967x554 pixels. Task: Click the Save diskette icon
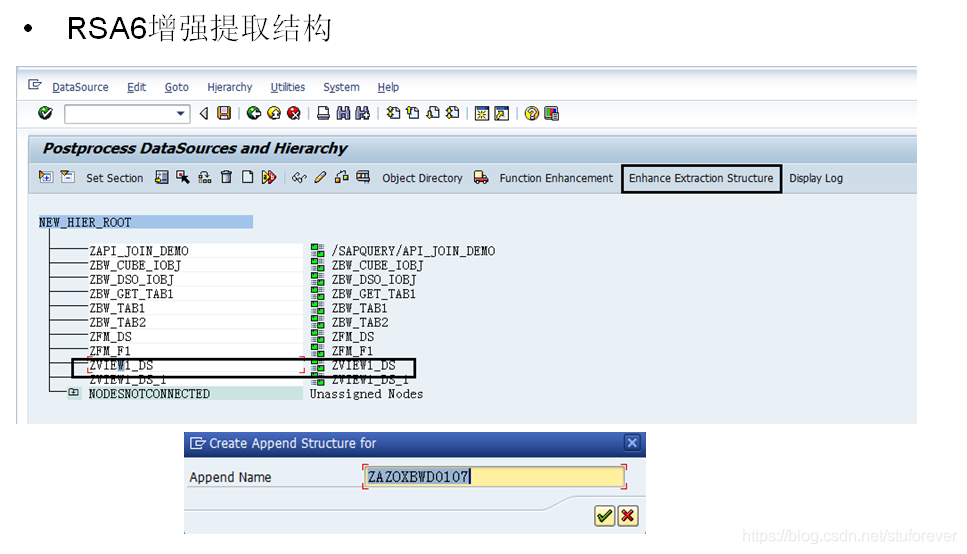coord(224,113)
